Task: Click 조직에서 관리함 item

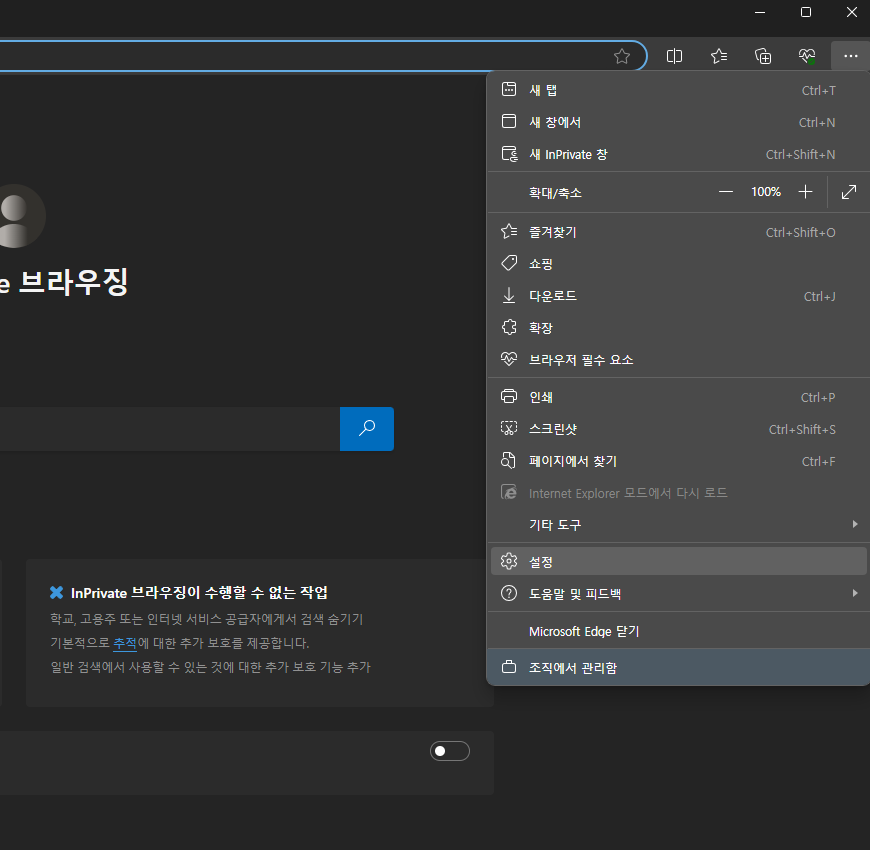Action: click(679, 667)
